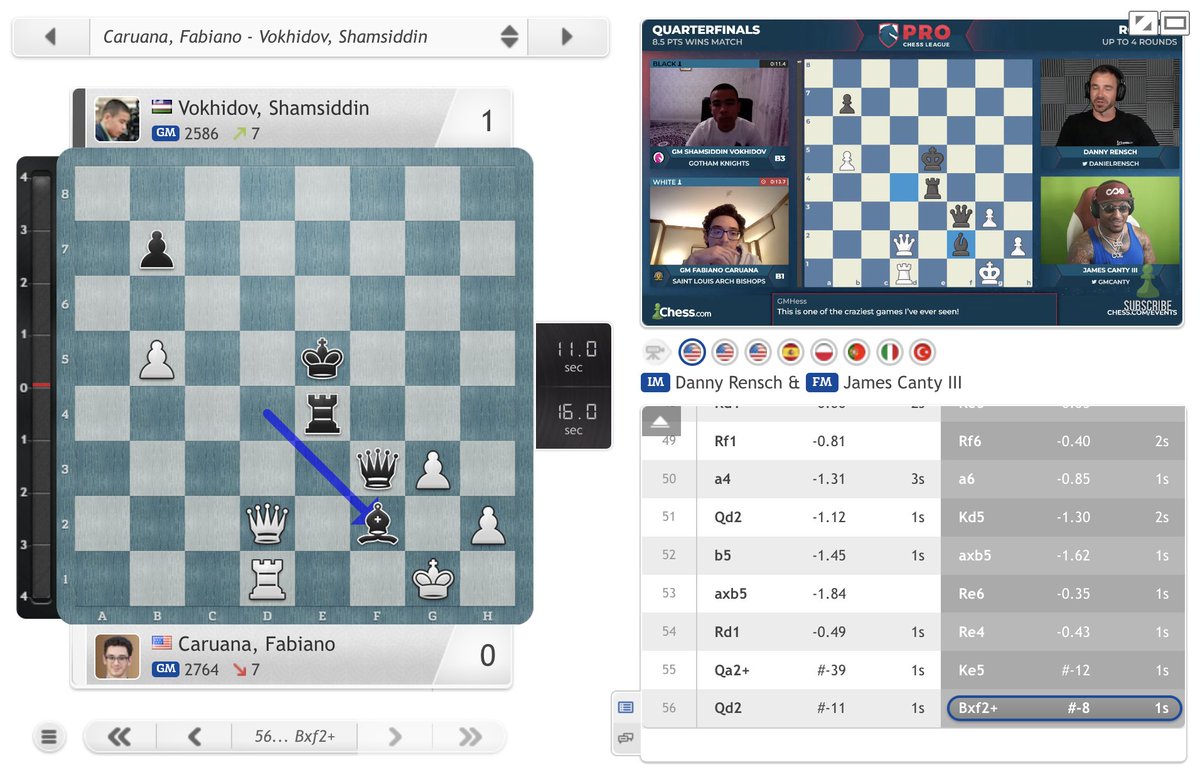
Task: Step forward one move
Action: (x=395, y=738)
